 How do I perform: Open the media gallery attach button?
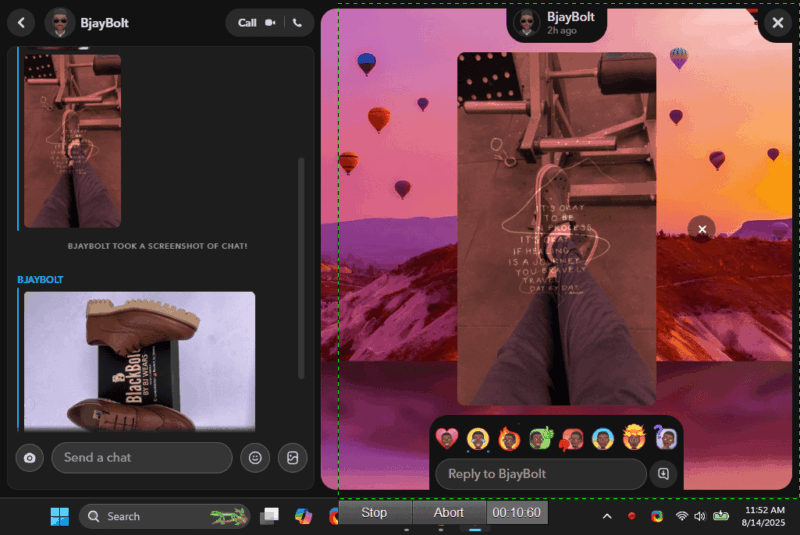coord(292,457)
